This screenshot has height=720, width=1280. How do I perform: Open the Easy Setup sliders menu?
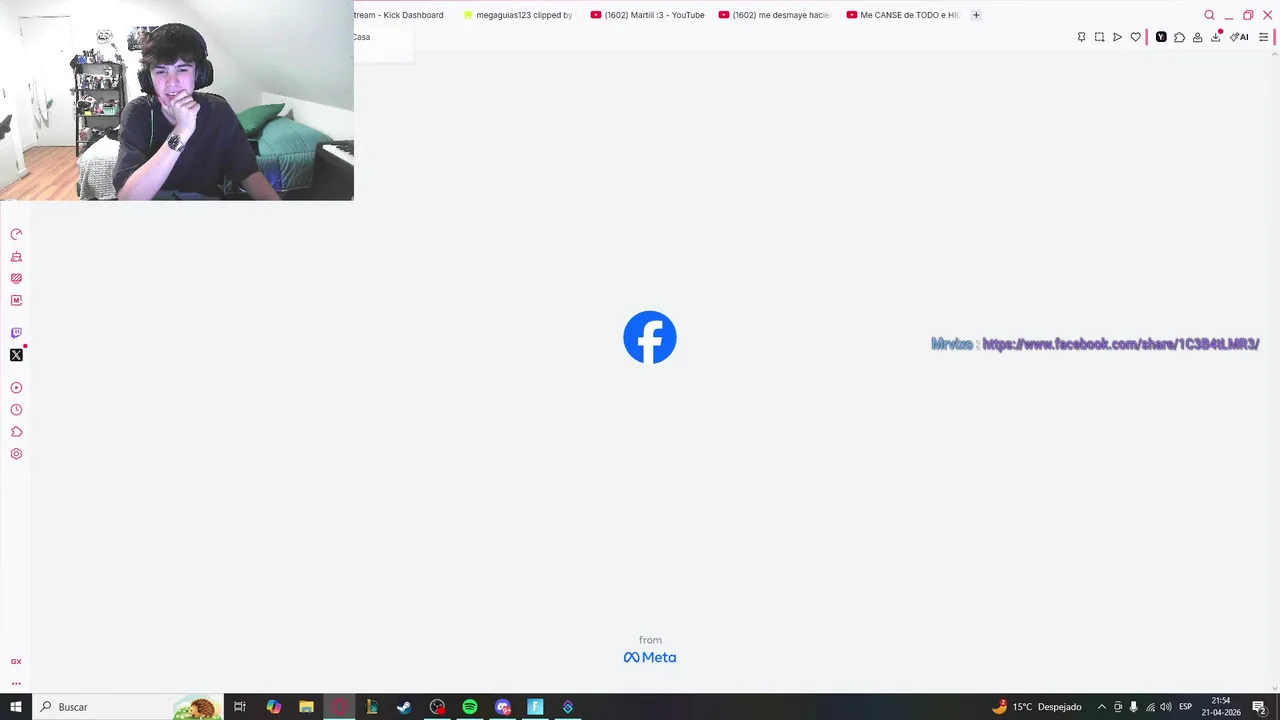point(1263,37)
